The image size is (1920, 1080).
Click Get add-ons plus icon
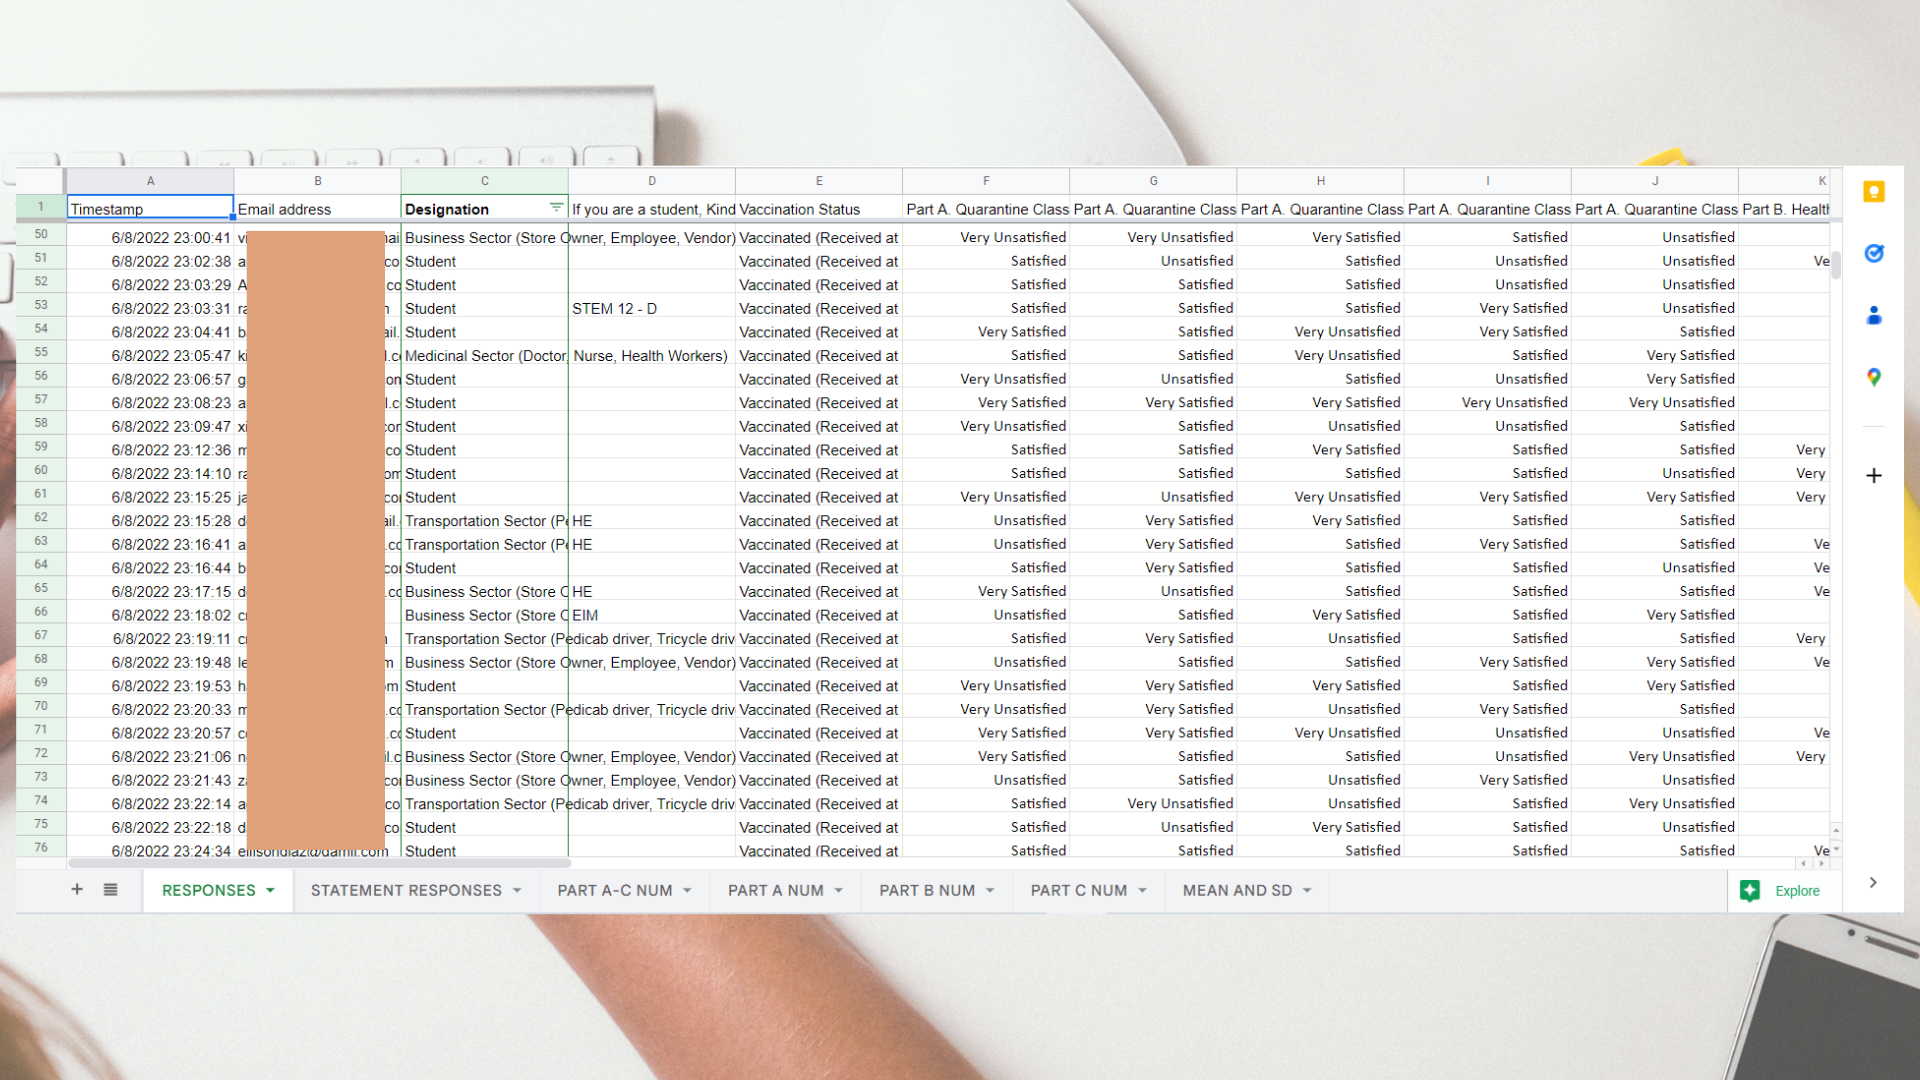pos(1874,476)
